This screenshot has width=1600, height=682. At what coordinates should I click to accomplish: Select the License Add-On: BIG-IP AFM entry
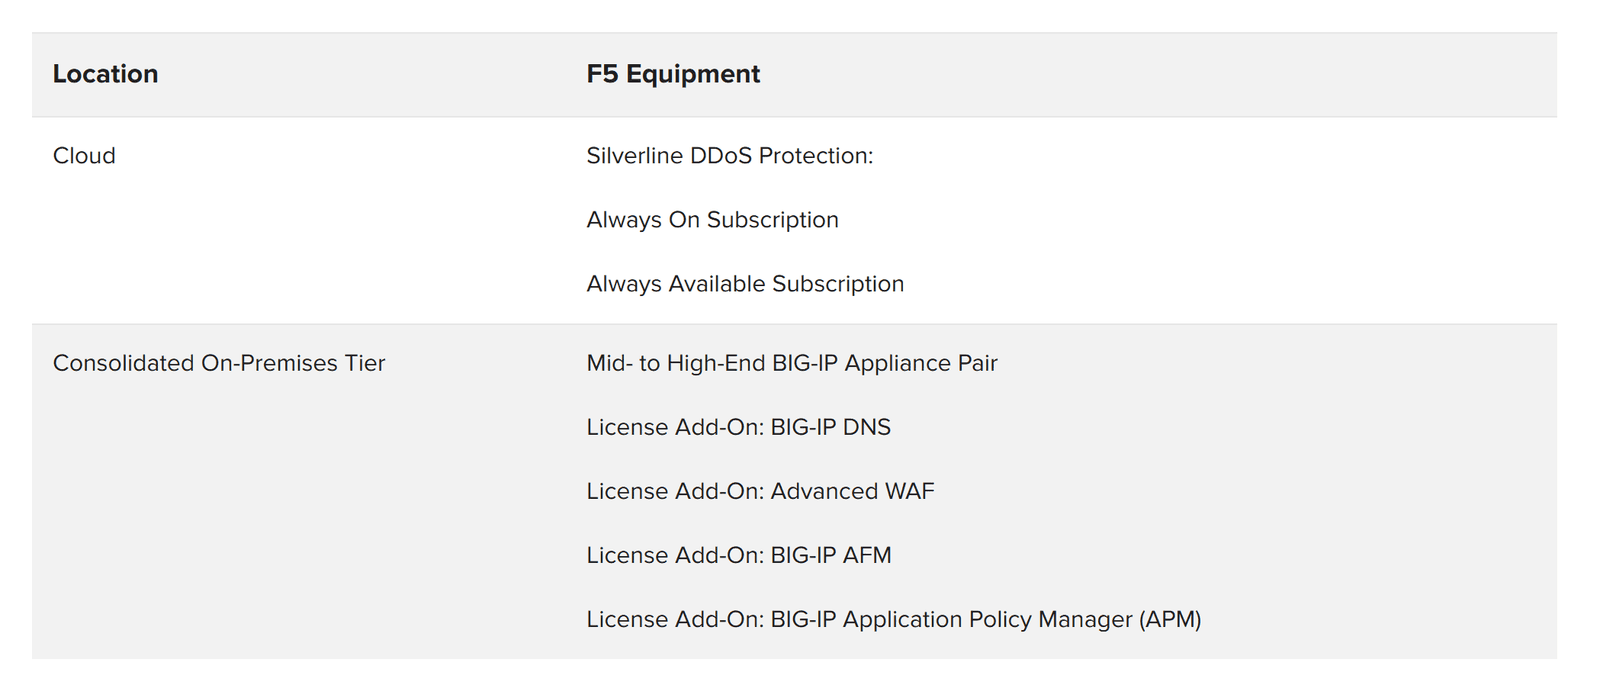(x=738, y=555)
